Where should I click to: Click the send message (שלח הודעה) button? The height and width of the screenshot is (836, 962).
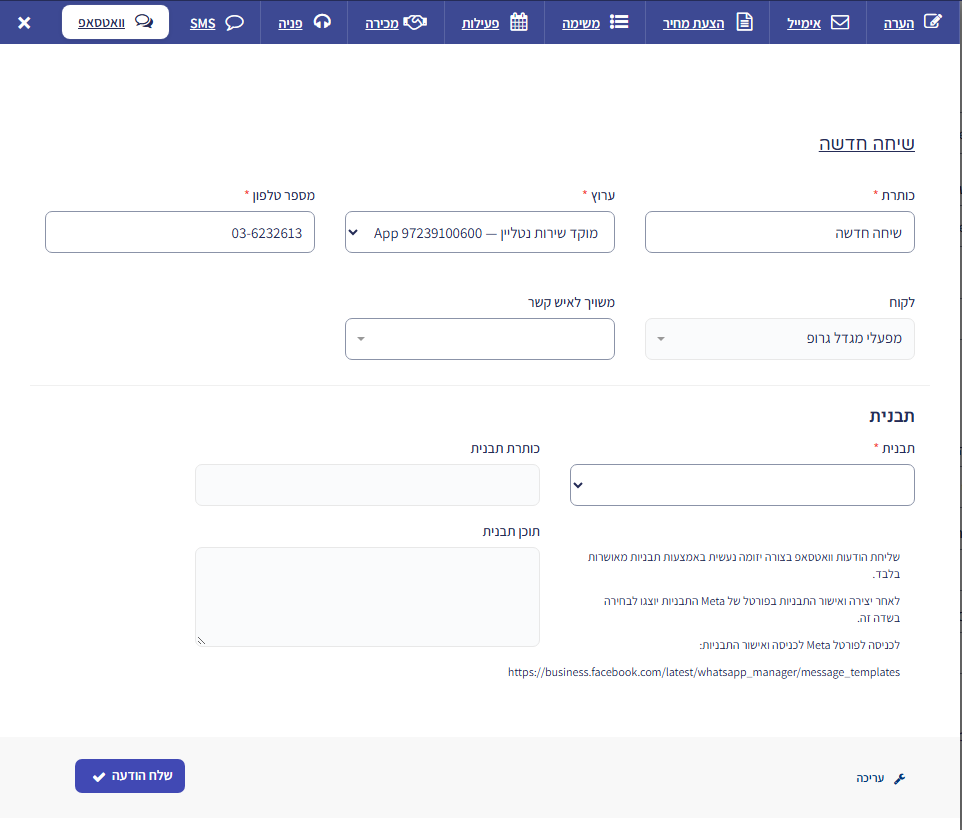pos(130,776)
